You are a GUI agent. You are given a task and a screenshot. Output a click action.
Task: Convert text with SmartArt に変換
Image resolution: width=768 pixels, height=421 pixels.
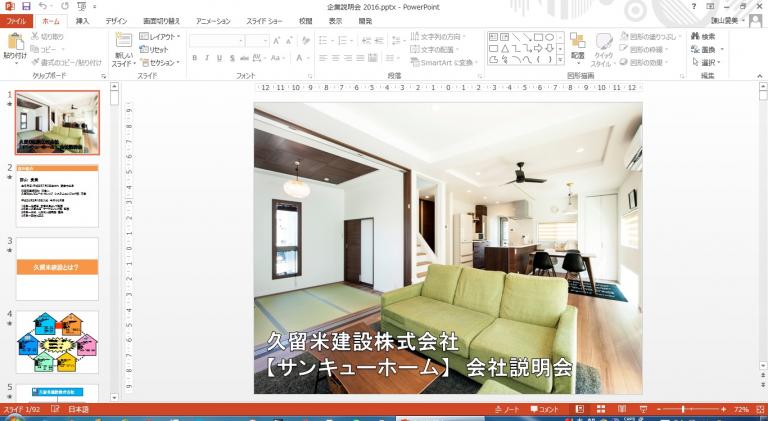click(442, 63)
